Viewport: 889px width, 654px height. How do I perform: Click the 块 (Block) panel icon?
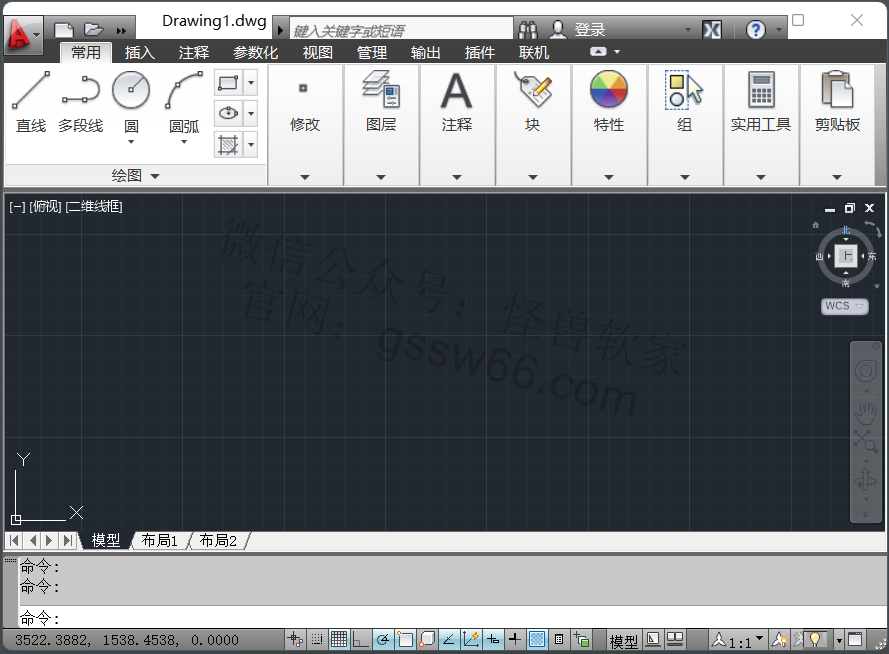pyautogui.click(x=533, y=91)
